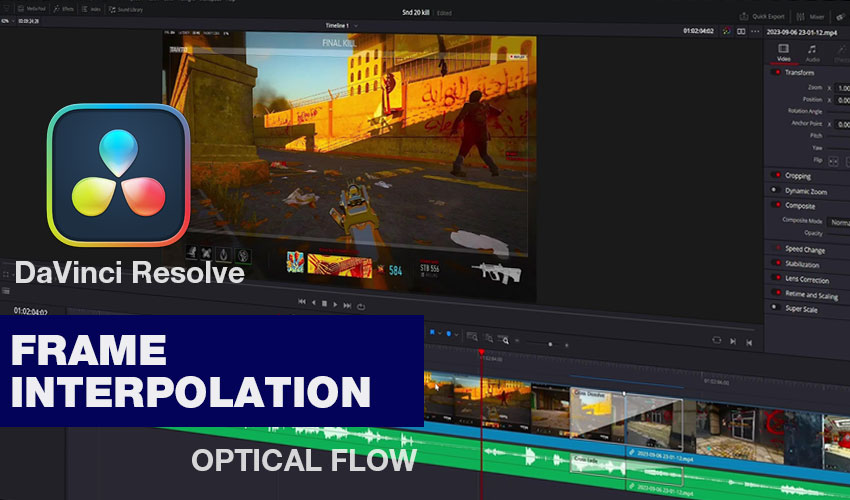850x500 pixels.
Task: Expand the Cropping section
Action: pos(798,176)
